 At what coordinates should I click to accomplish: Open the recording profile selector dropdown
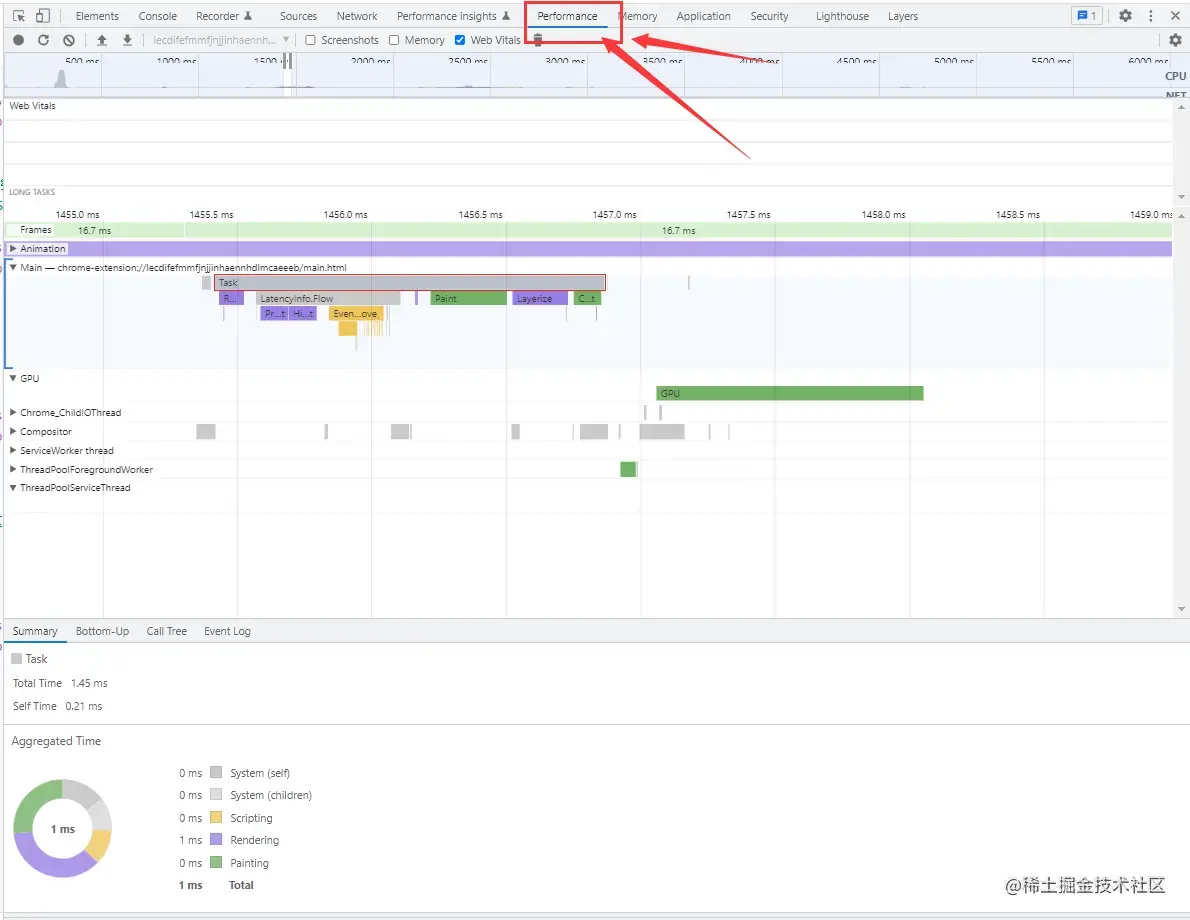click(221, 40)
